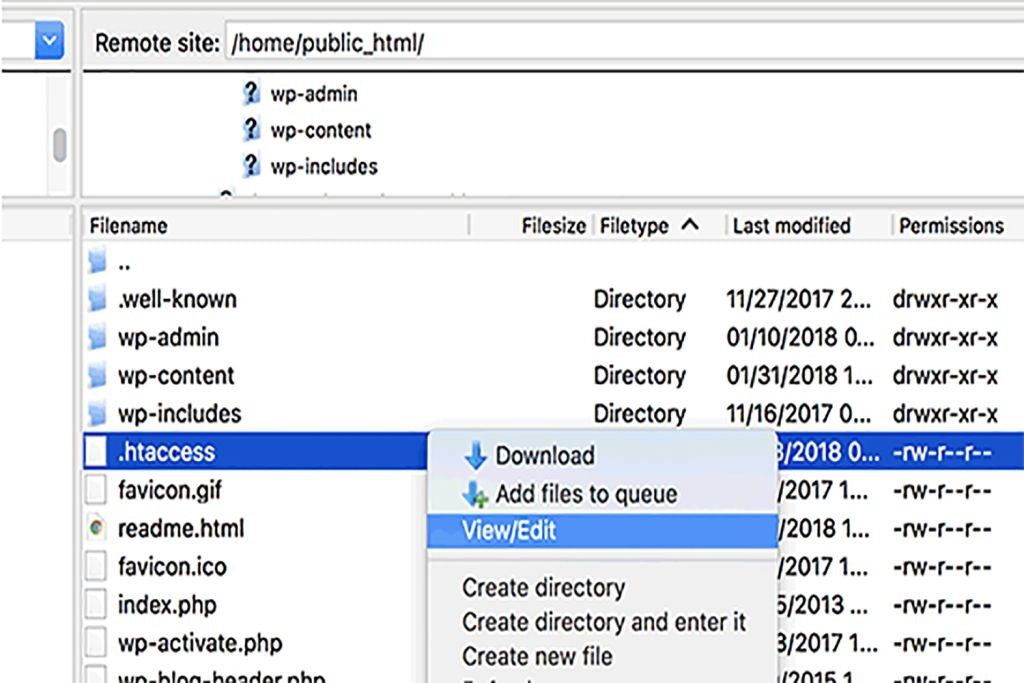Sort by the Filetype column header
1024x683 pixels.
click(634, 226)
